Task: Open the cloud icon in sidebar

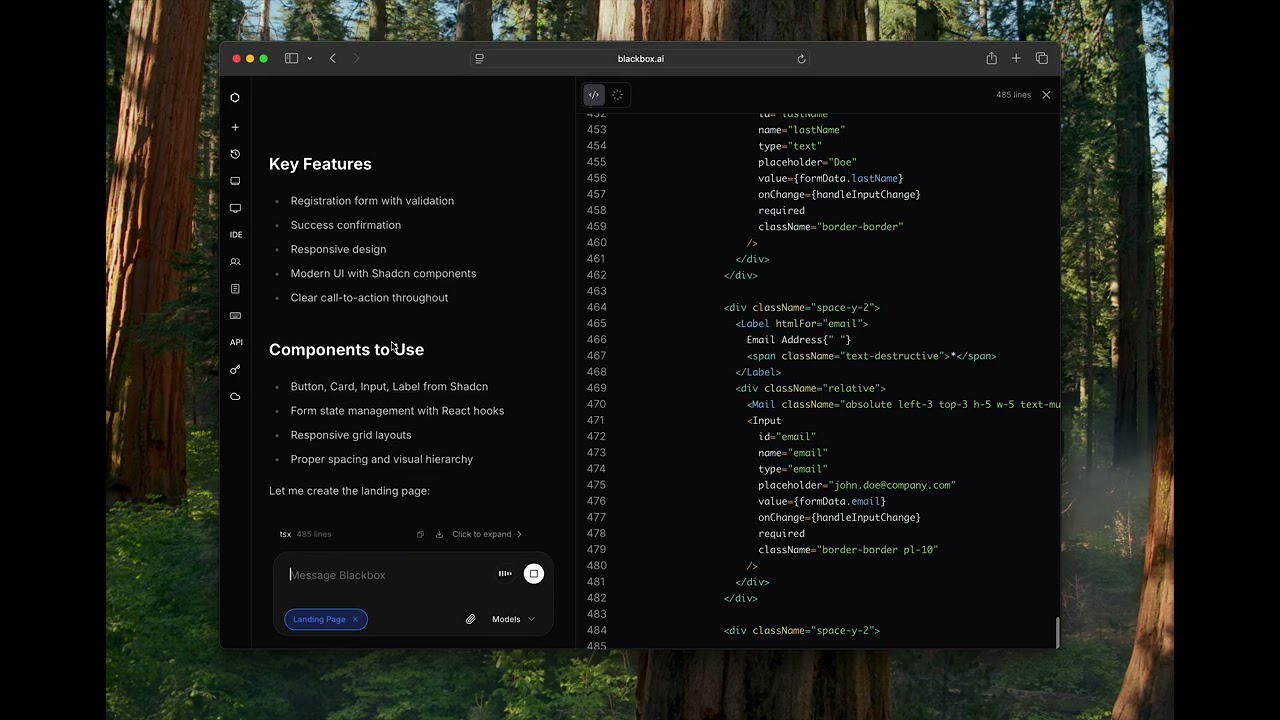Action: point(235,397)
